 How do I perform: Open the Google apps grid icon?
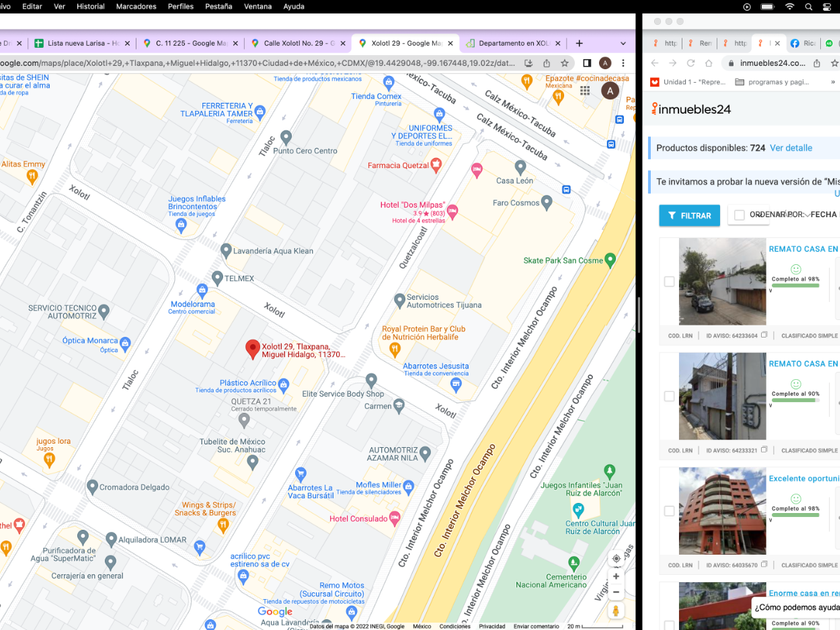[584, 91]
